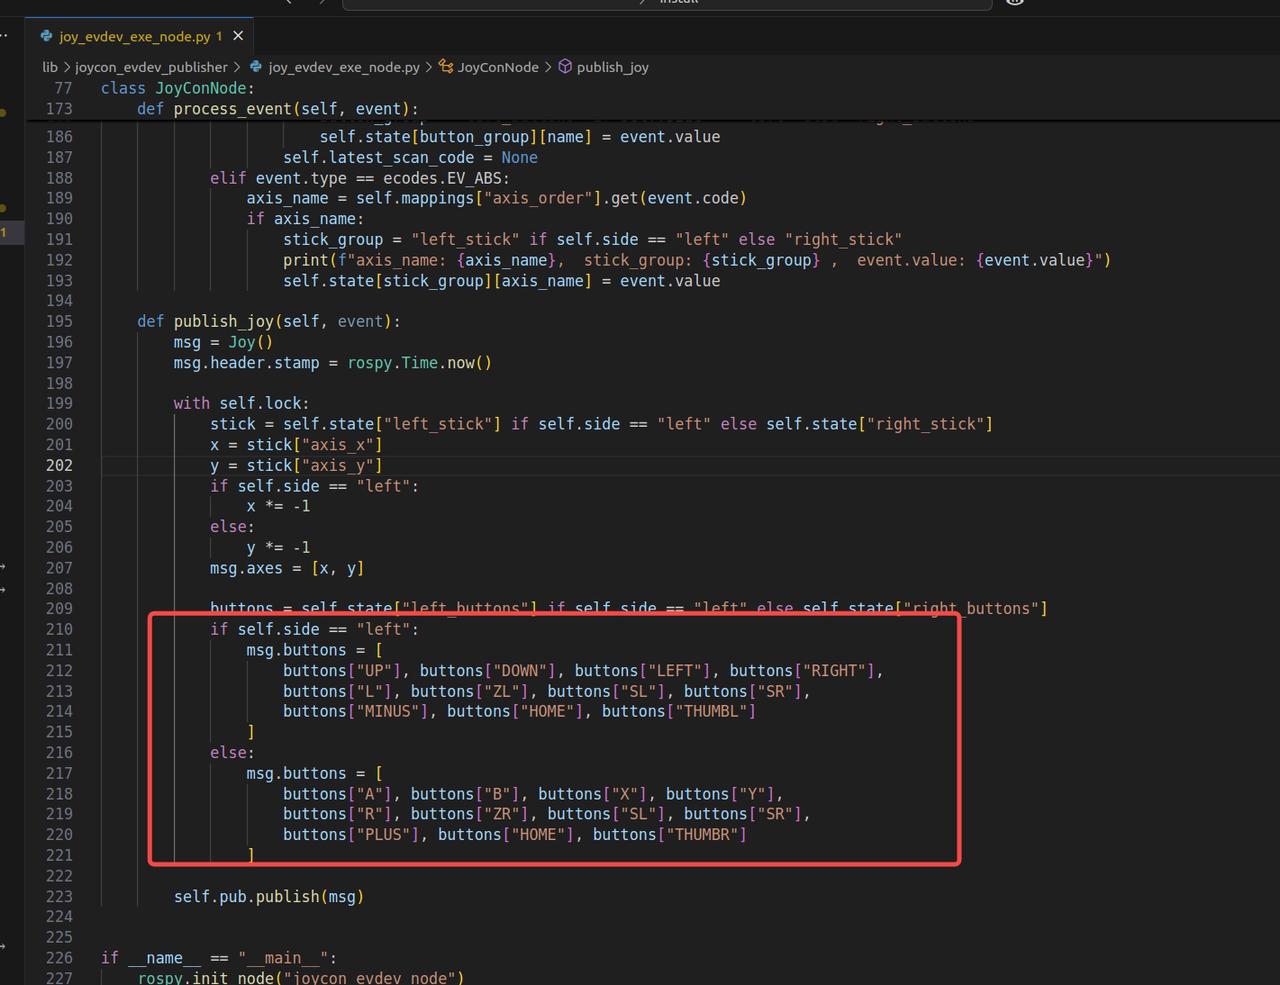Click line number 195 in the gutter
The width and height of the screenshot is (1280, 985).
(x=59, y=321)
